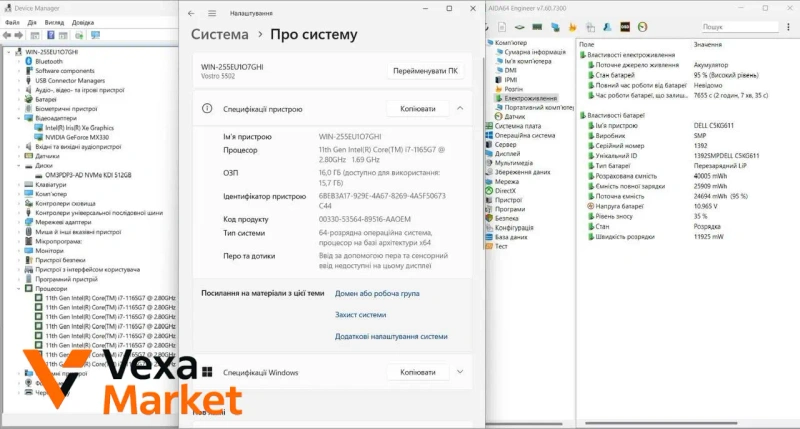The height and width of the screenshot is (429, 800).
Task: Click the memory module icon in AIDA64 toolbar
Action: 537,27
